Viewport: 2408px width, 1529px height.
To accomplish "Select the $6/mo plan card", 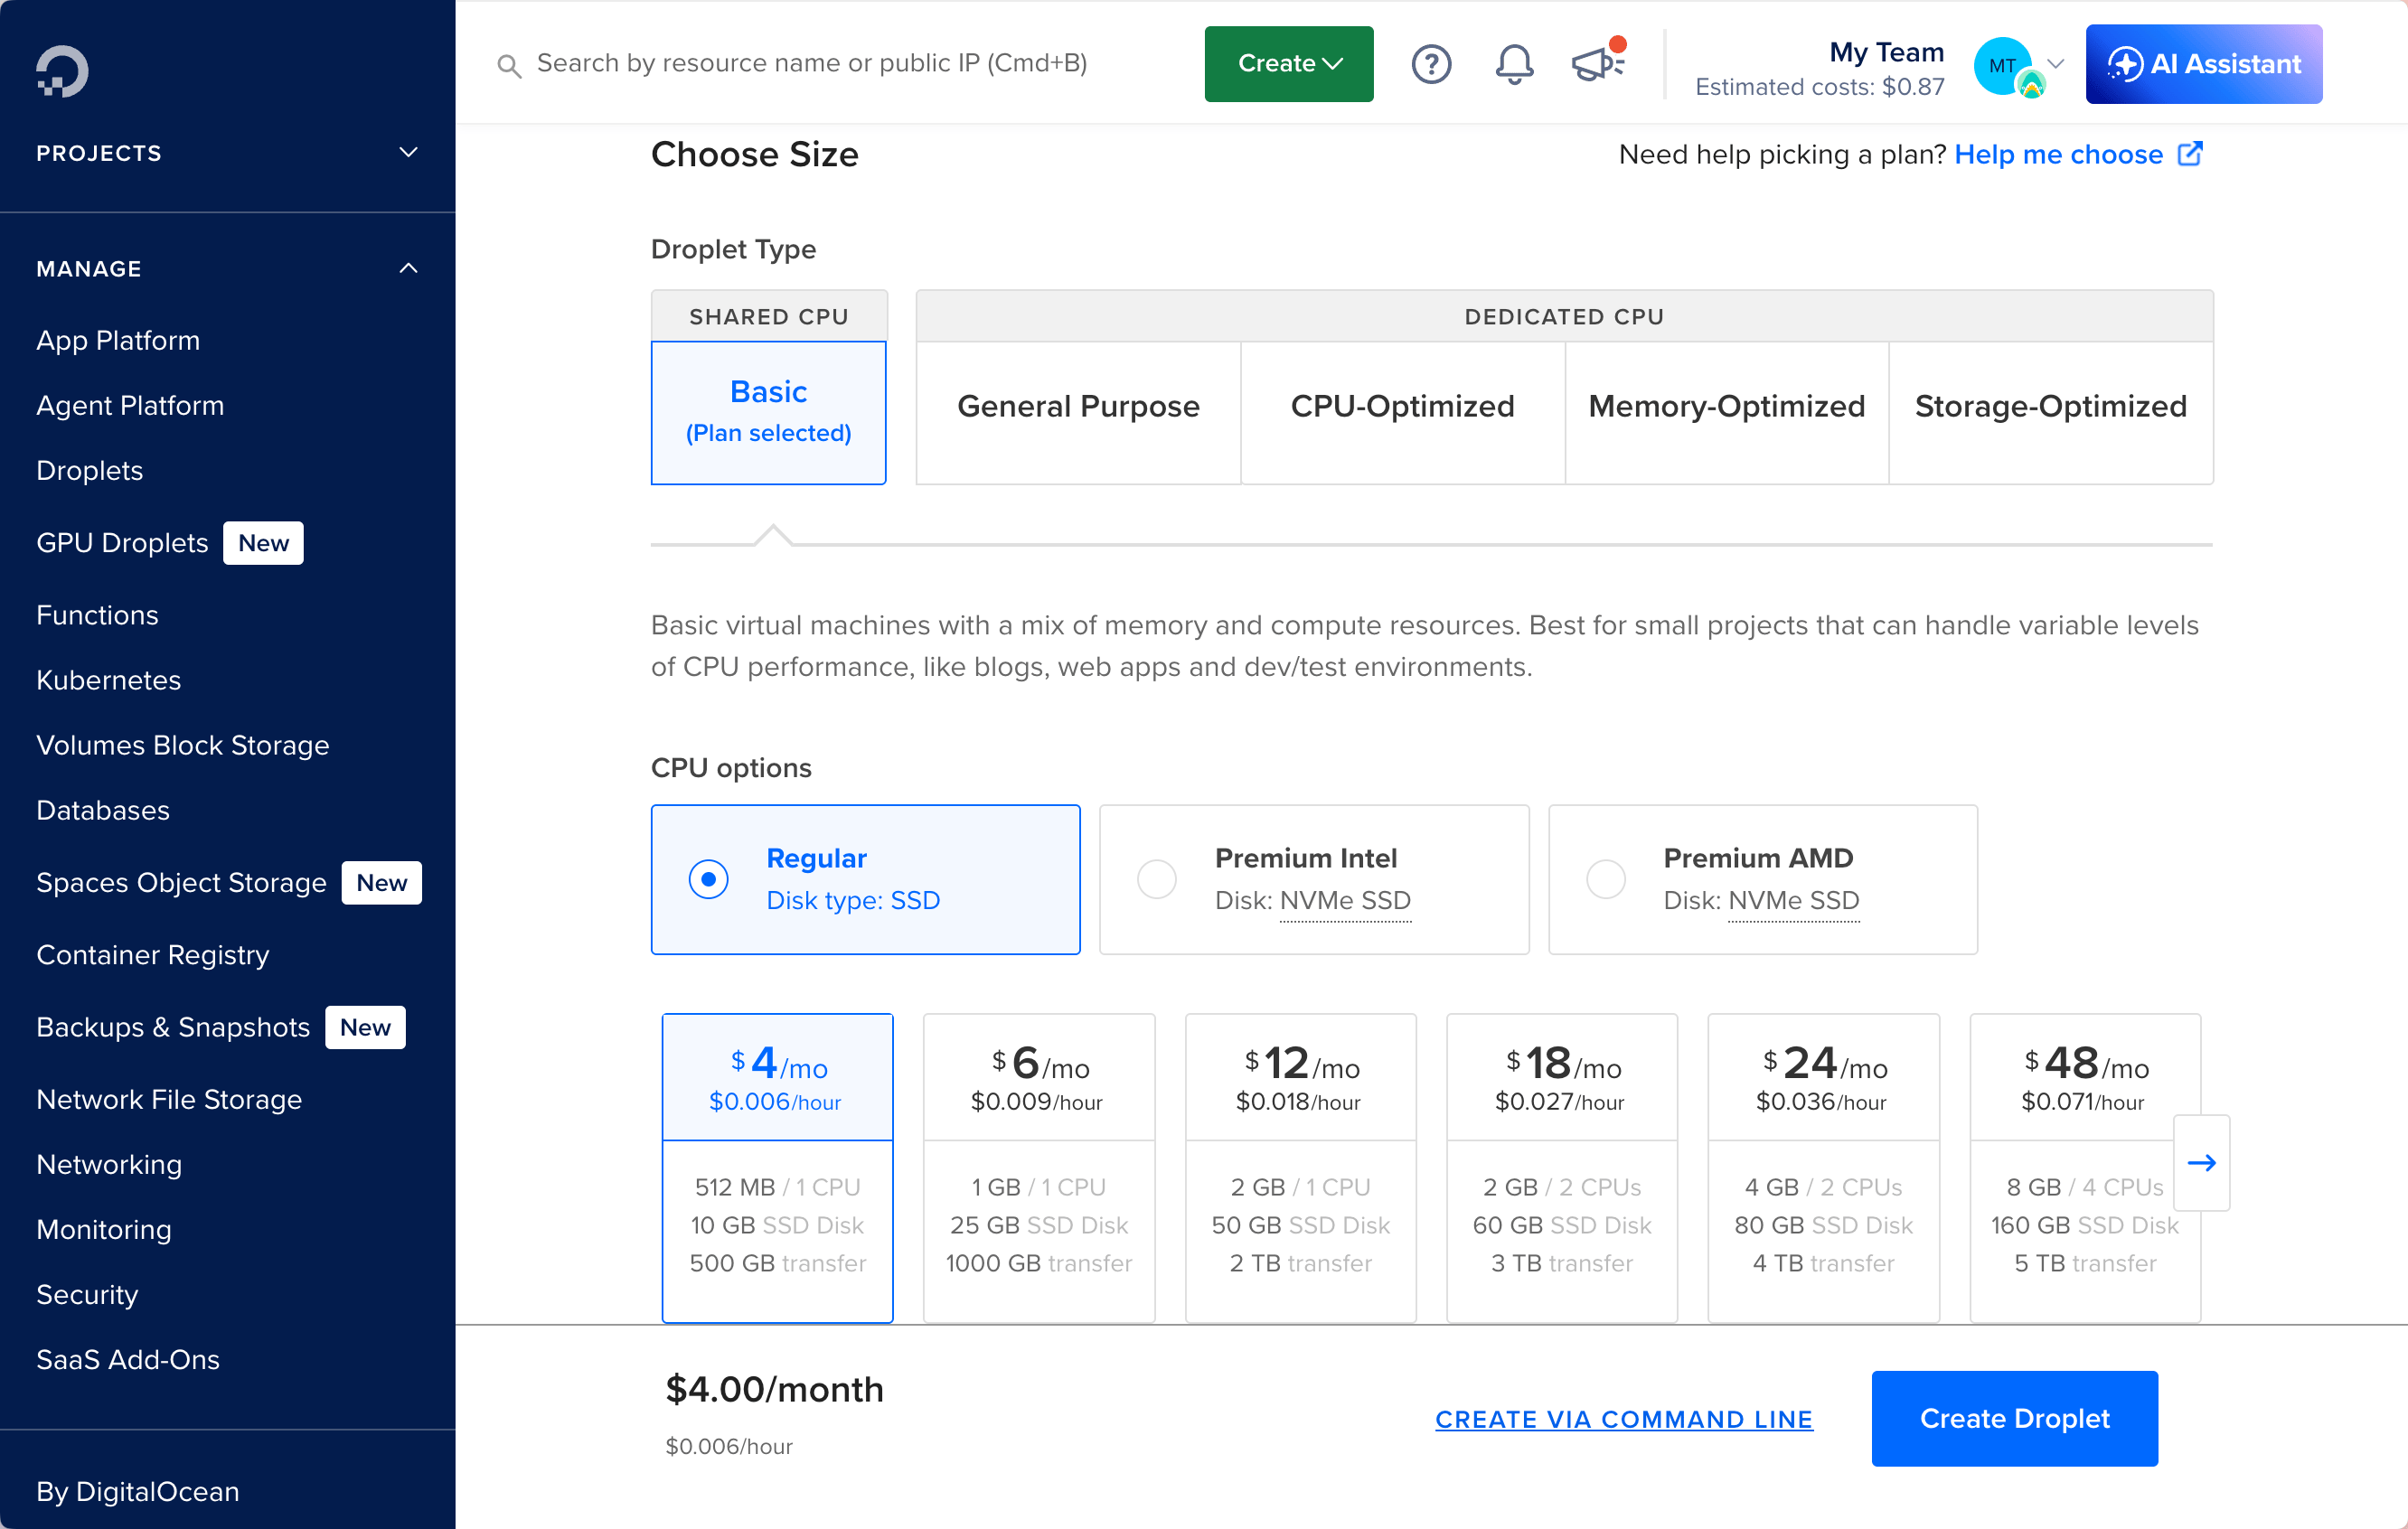I will pyautogui.click(x=1039, y=1167).
